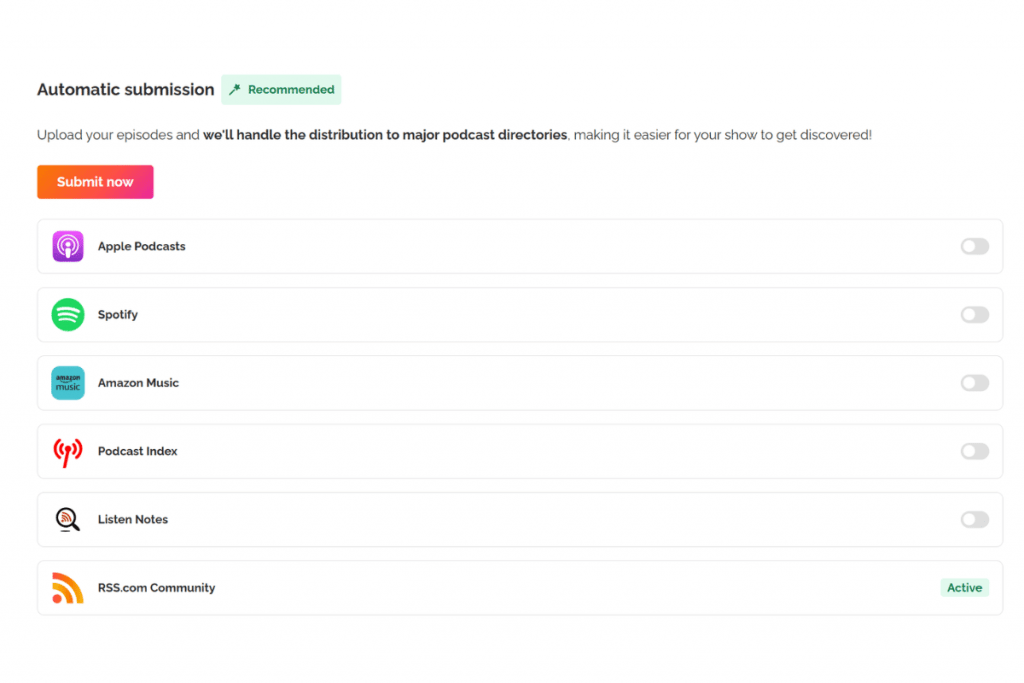Viewport: 1024px width, 683px height.
Task: Click the green Spotify logo icon
Action: point(68,315)
